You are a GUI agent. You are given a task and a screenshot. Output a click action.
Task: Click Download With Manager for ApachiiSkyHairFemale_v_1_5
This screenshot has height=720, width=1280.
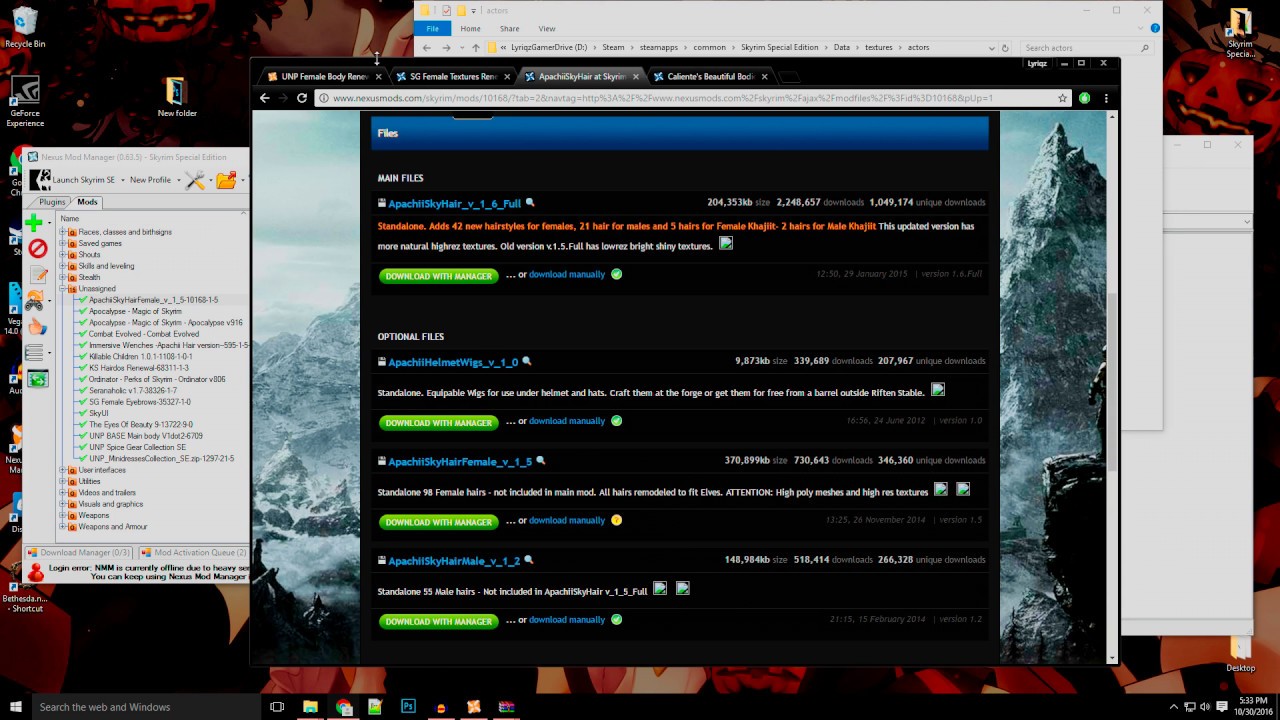(x=438, y=522)
